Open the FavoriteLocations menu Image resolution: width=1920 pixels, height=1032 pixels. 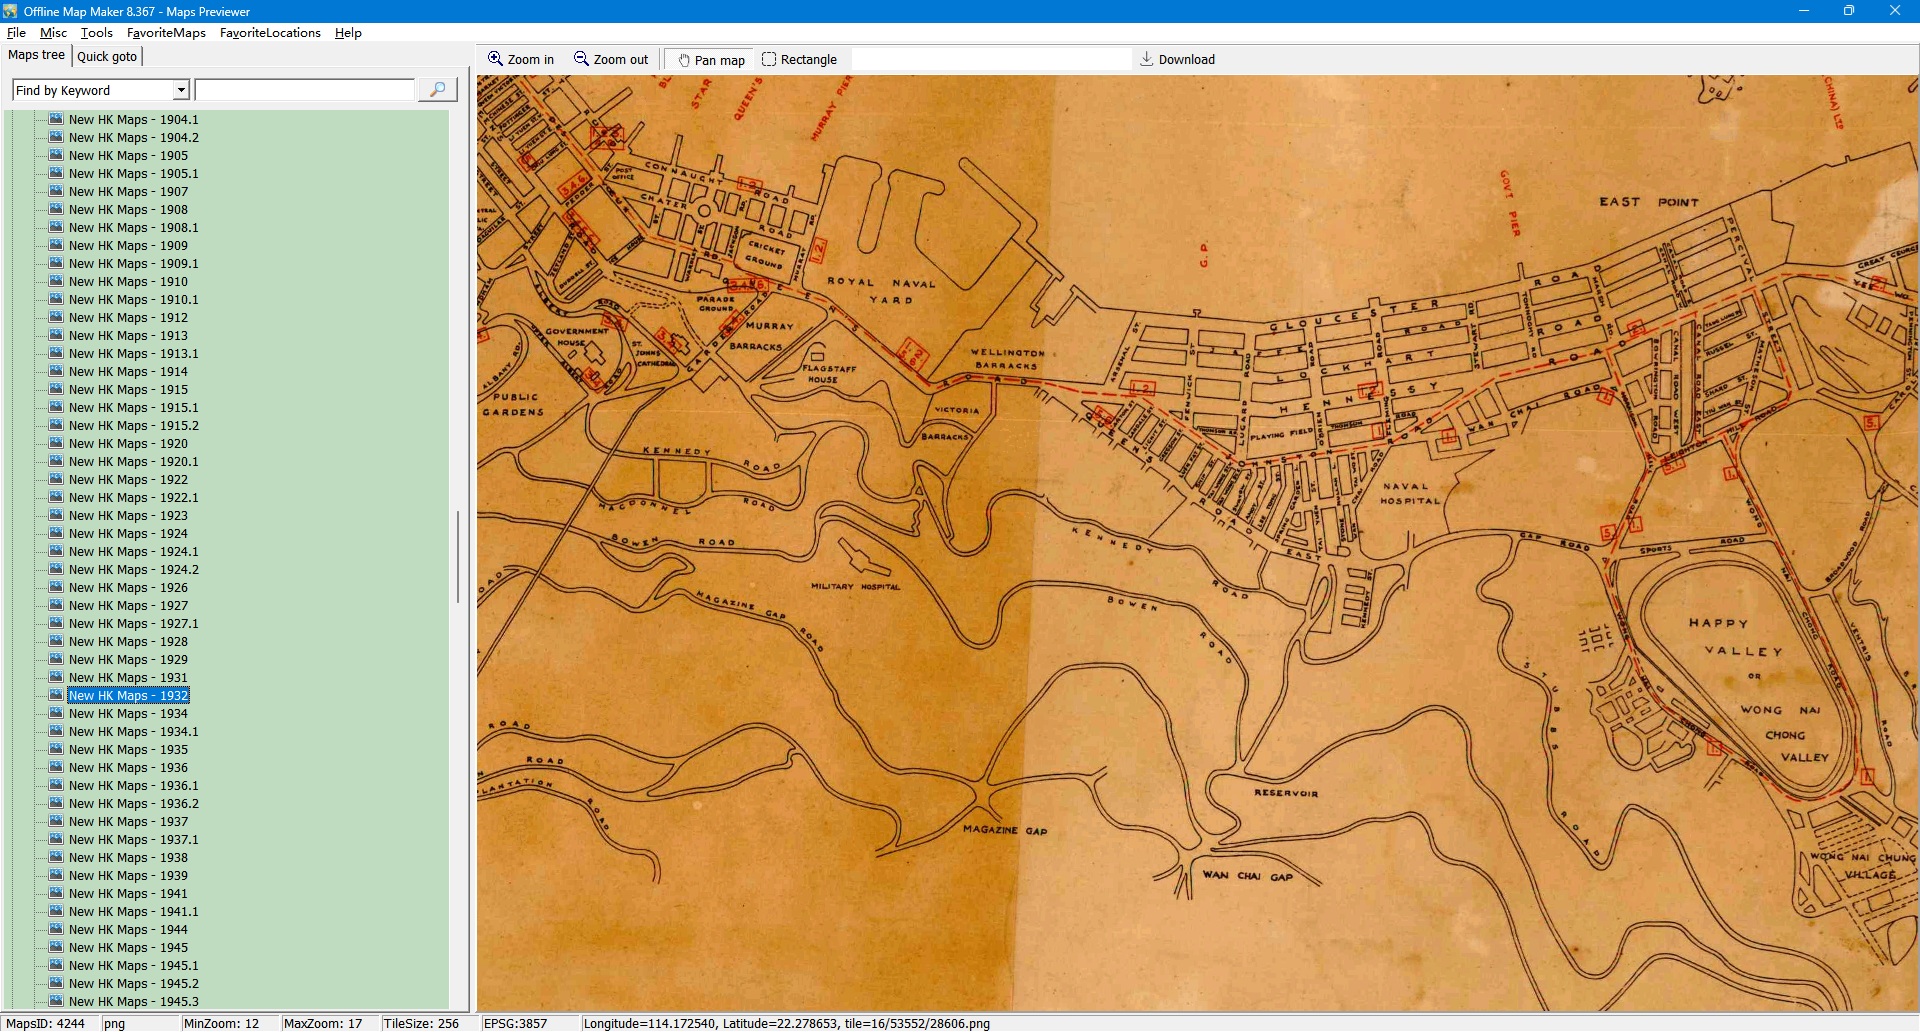[270, 32]
